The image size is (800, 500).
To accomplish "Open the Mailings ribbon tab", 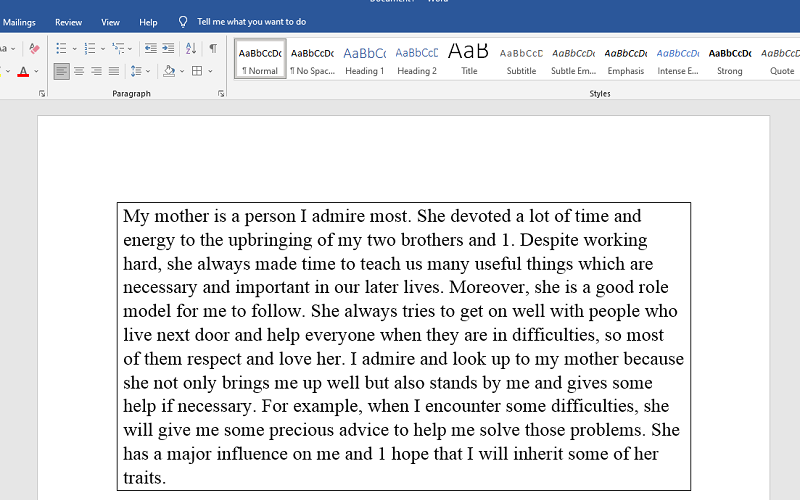I will pos(19,22).
